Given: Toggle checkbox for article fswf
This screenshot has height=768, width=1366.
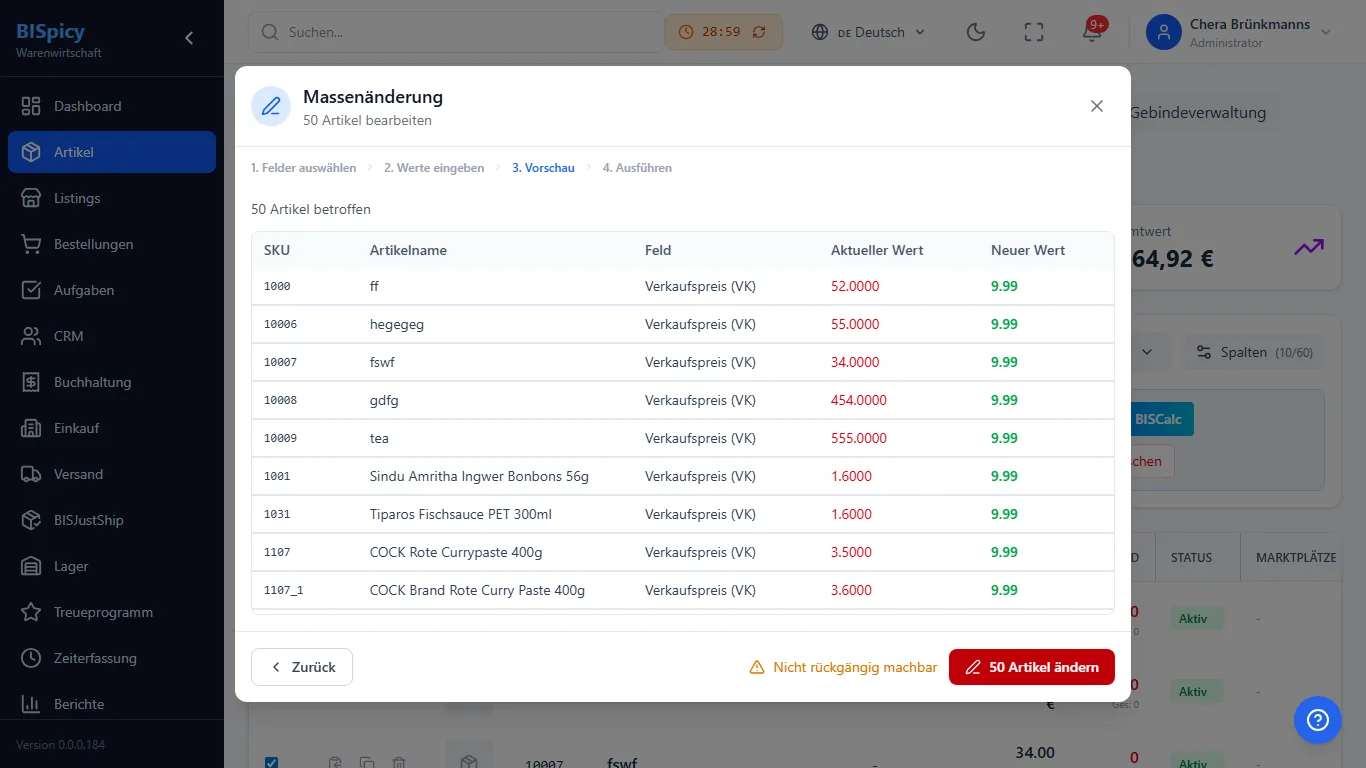Looking at the screenshot, I should pyautogui.click(x=271, y=762).
